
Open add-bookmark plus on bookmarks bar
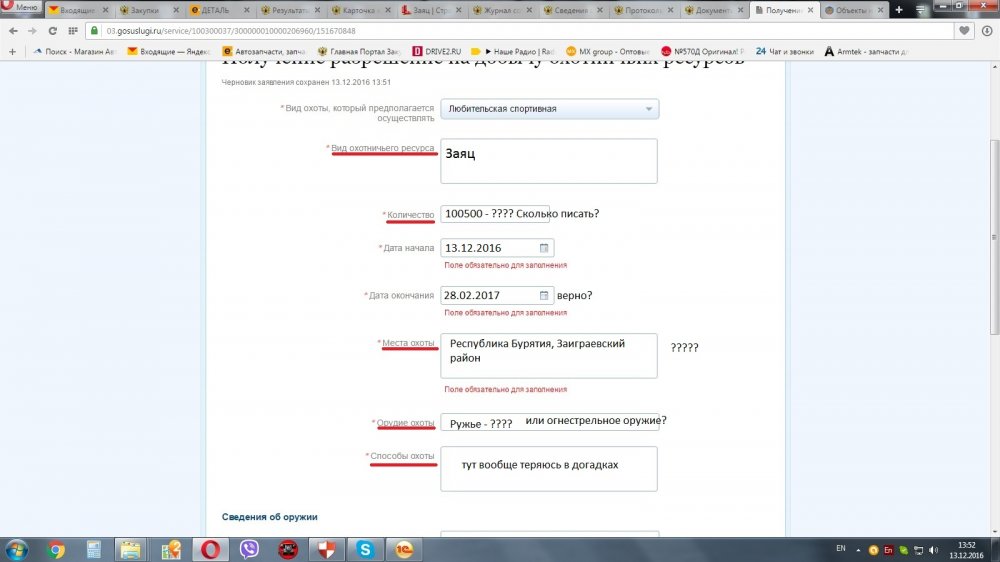(x=12, y=51)
